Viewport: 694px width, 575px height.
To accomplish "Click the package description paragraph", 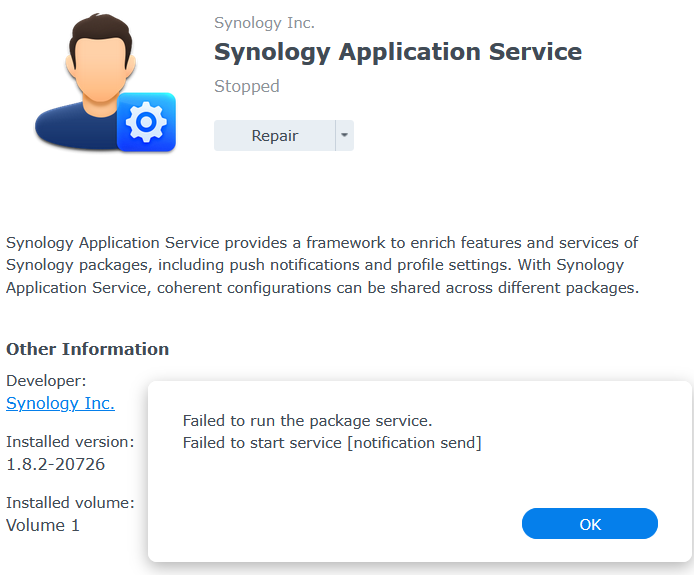I will click(322, 265).
